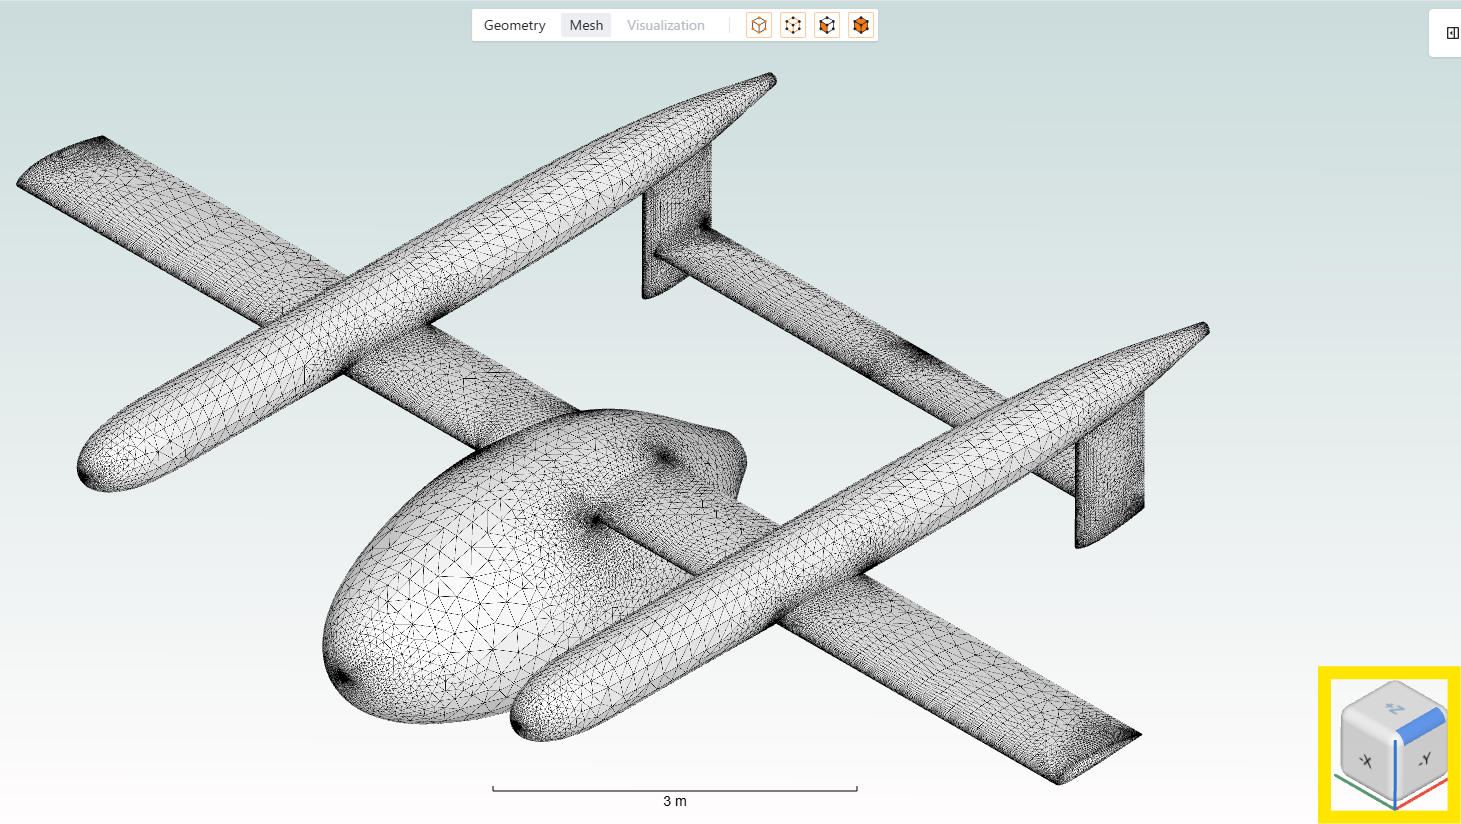Click the 3 m scale bar label

[675, 801]
